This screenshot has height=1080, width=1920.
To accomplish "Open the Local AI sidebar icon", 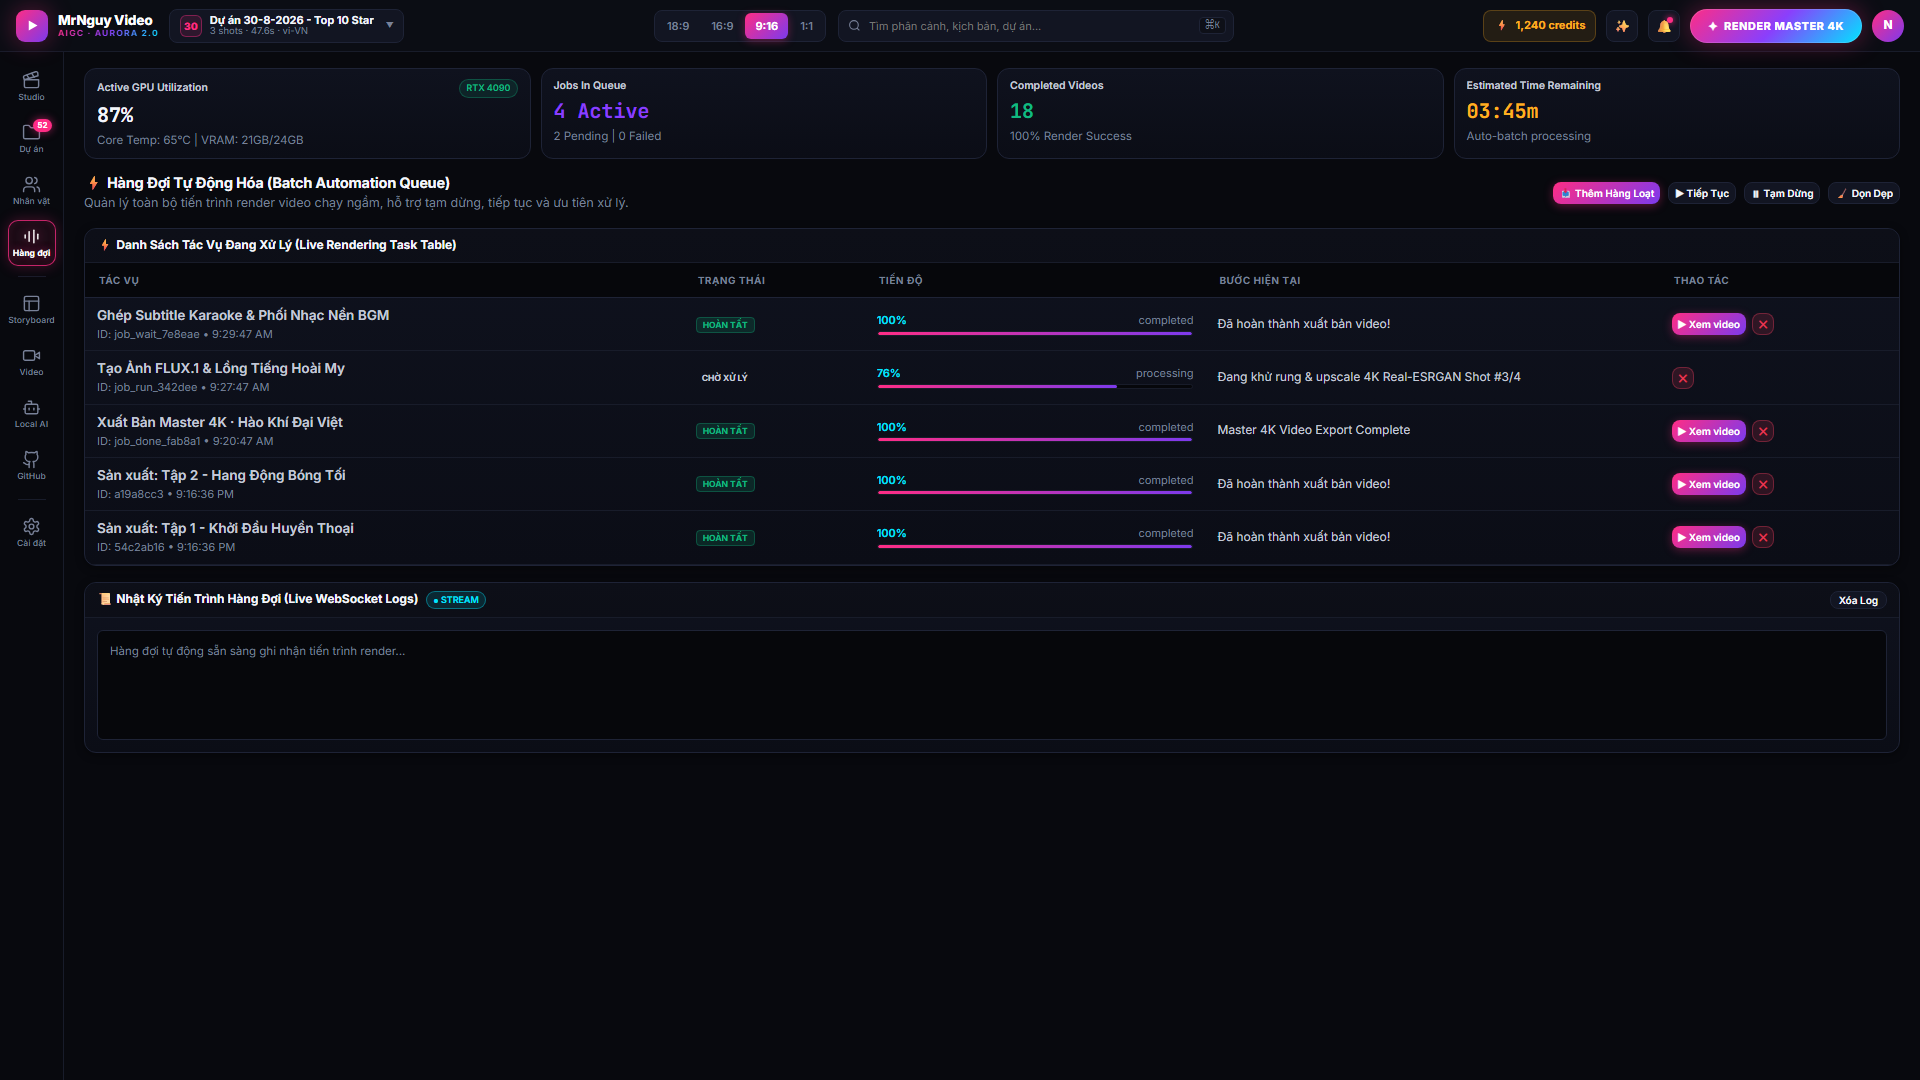I will (31, 413).
